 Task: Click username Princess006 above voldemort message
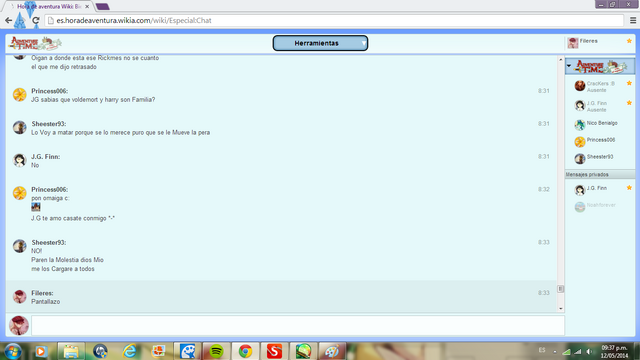[x=49, y=91]
